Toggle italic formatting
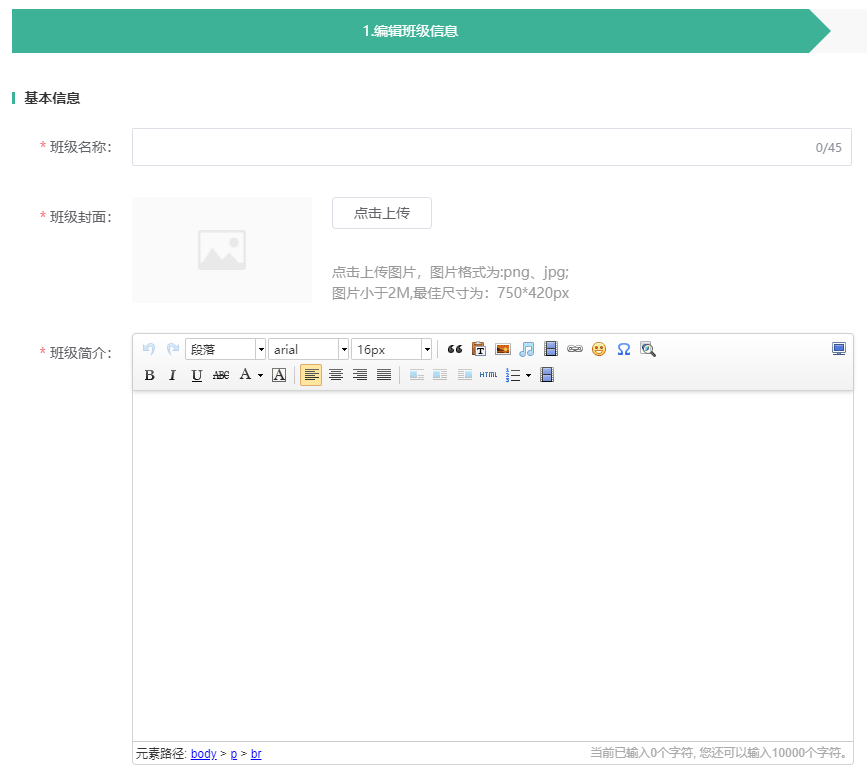The height and width of the screenshot is (777, 867). [x=173, y=375]
